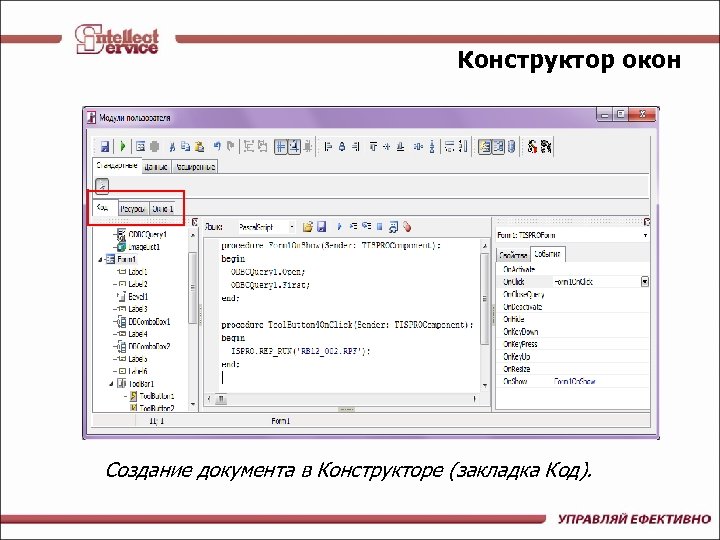
Task: Select ToolButton1 in the component tree
Action: [157, 396]
